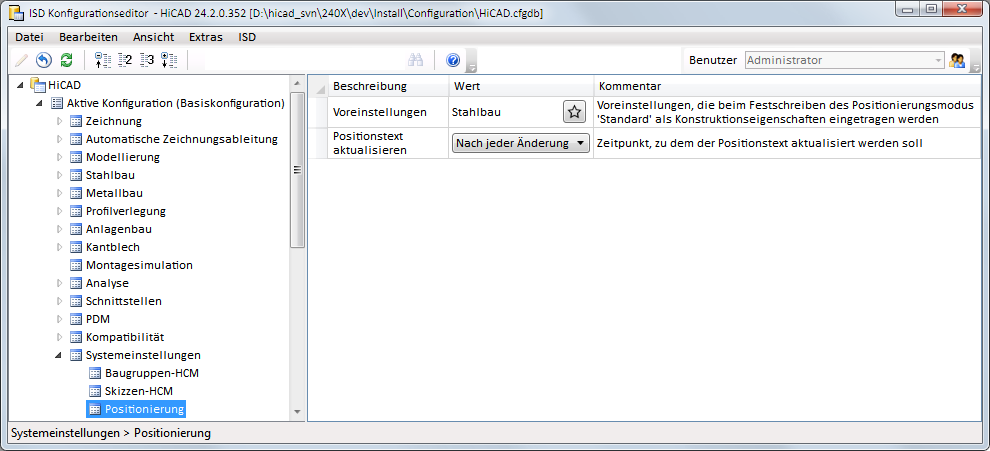
Task: Select Baugruppen-HCM tree item
Action: 152,373
